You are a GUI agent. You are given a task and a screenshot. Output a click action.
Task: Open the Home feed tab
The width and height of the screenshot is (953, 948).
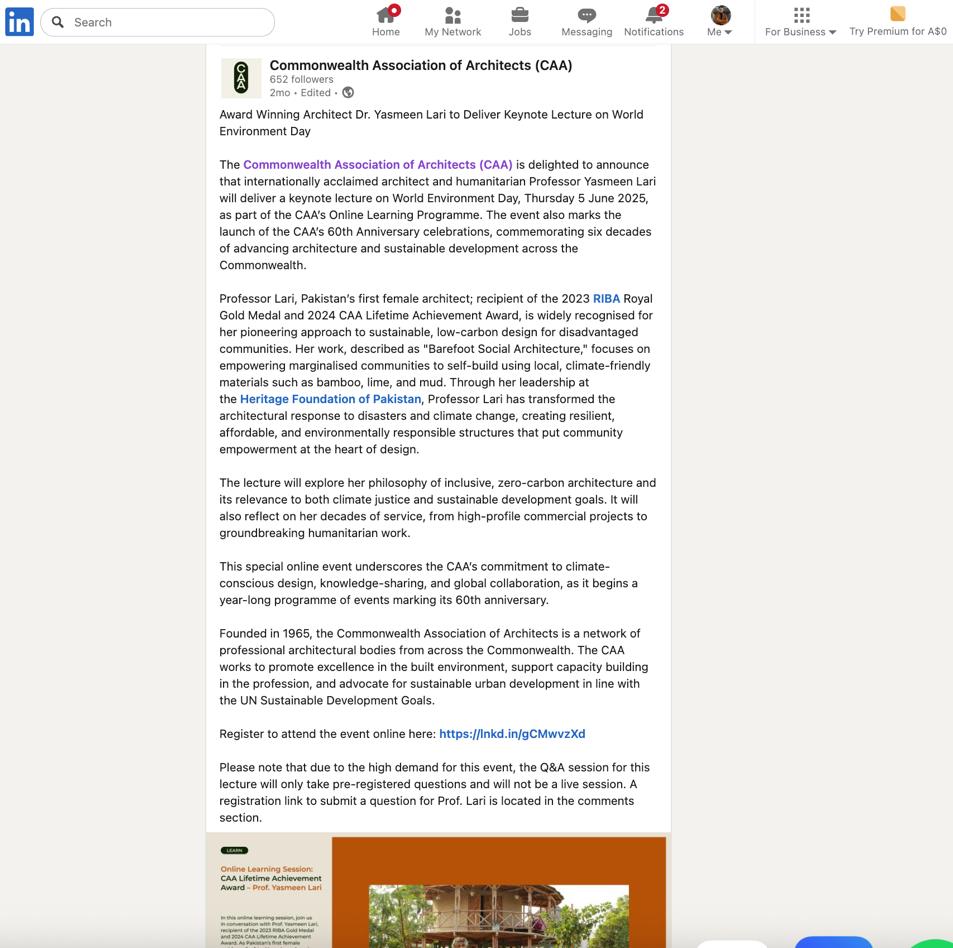[x=386, y=22]
